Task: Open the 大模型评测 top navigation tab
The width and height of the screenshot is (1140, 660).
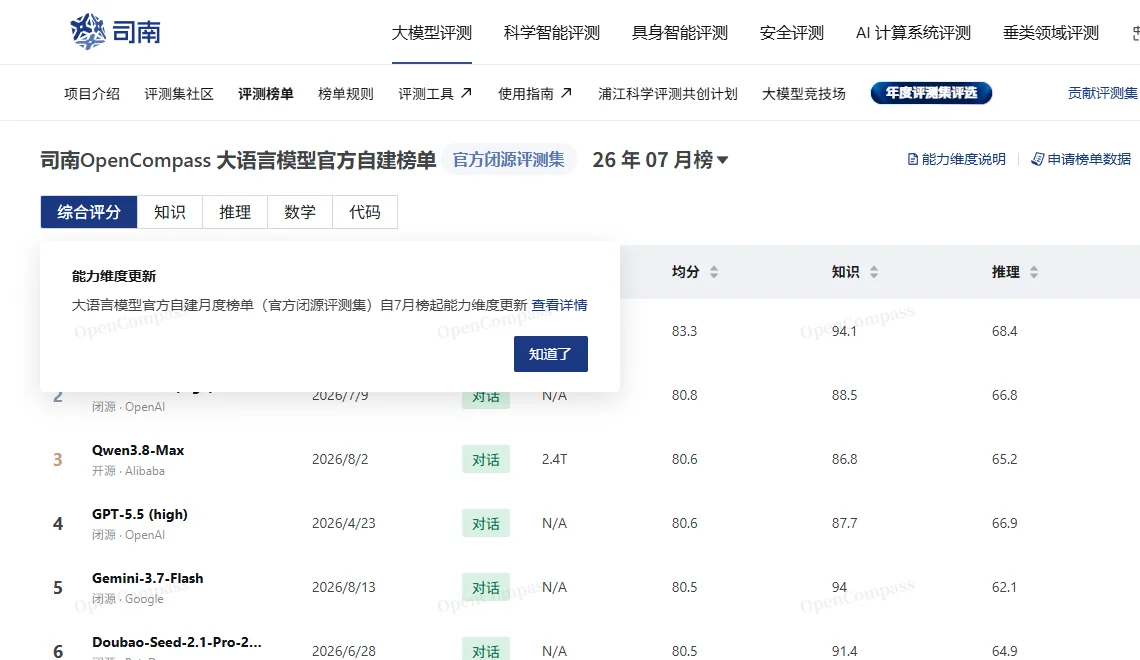Action: pyautogui.click(x=432, y=33)
